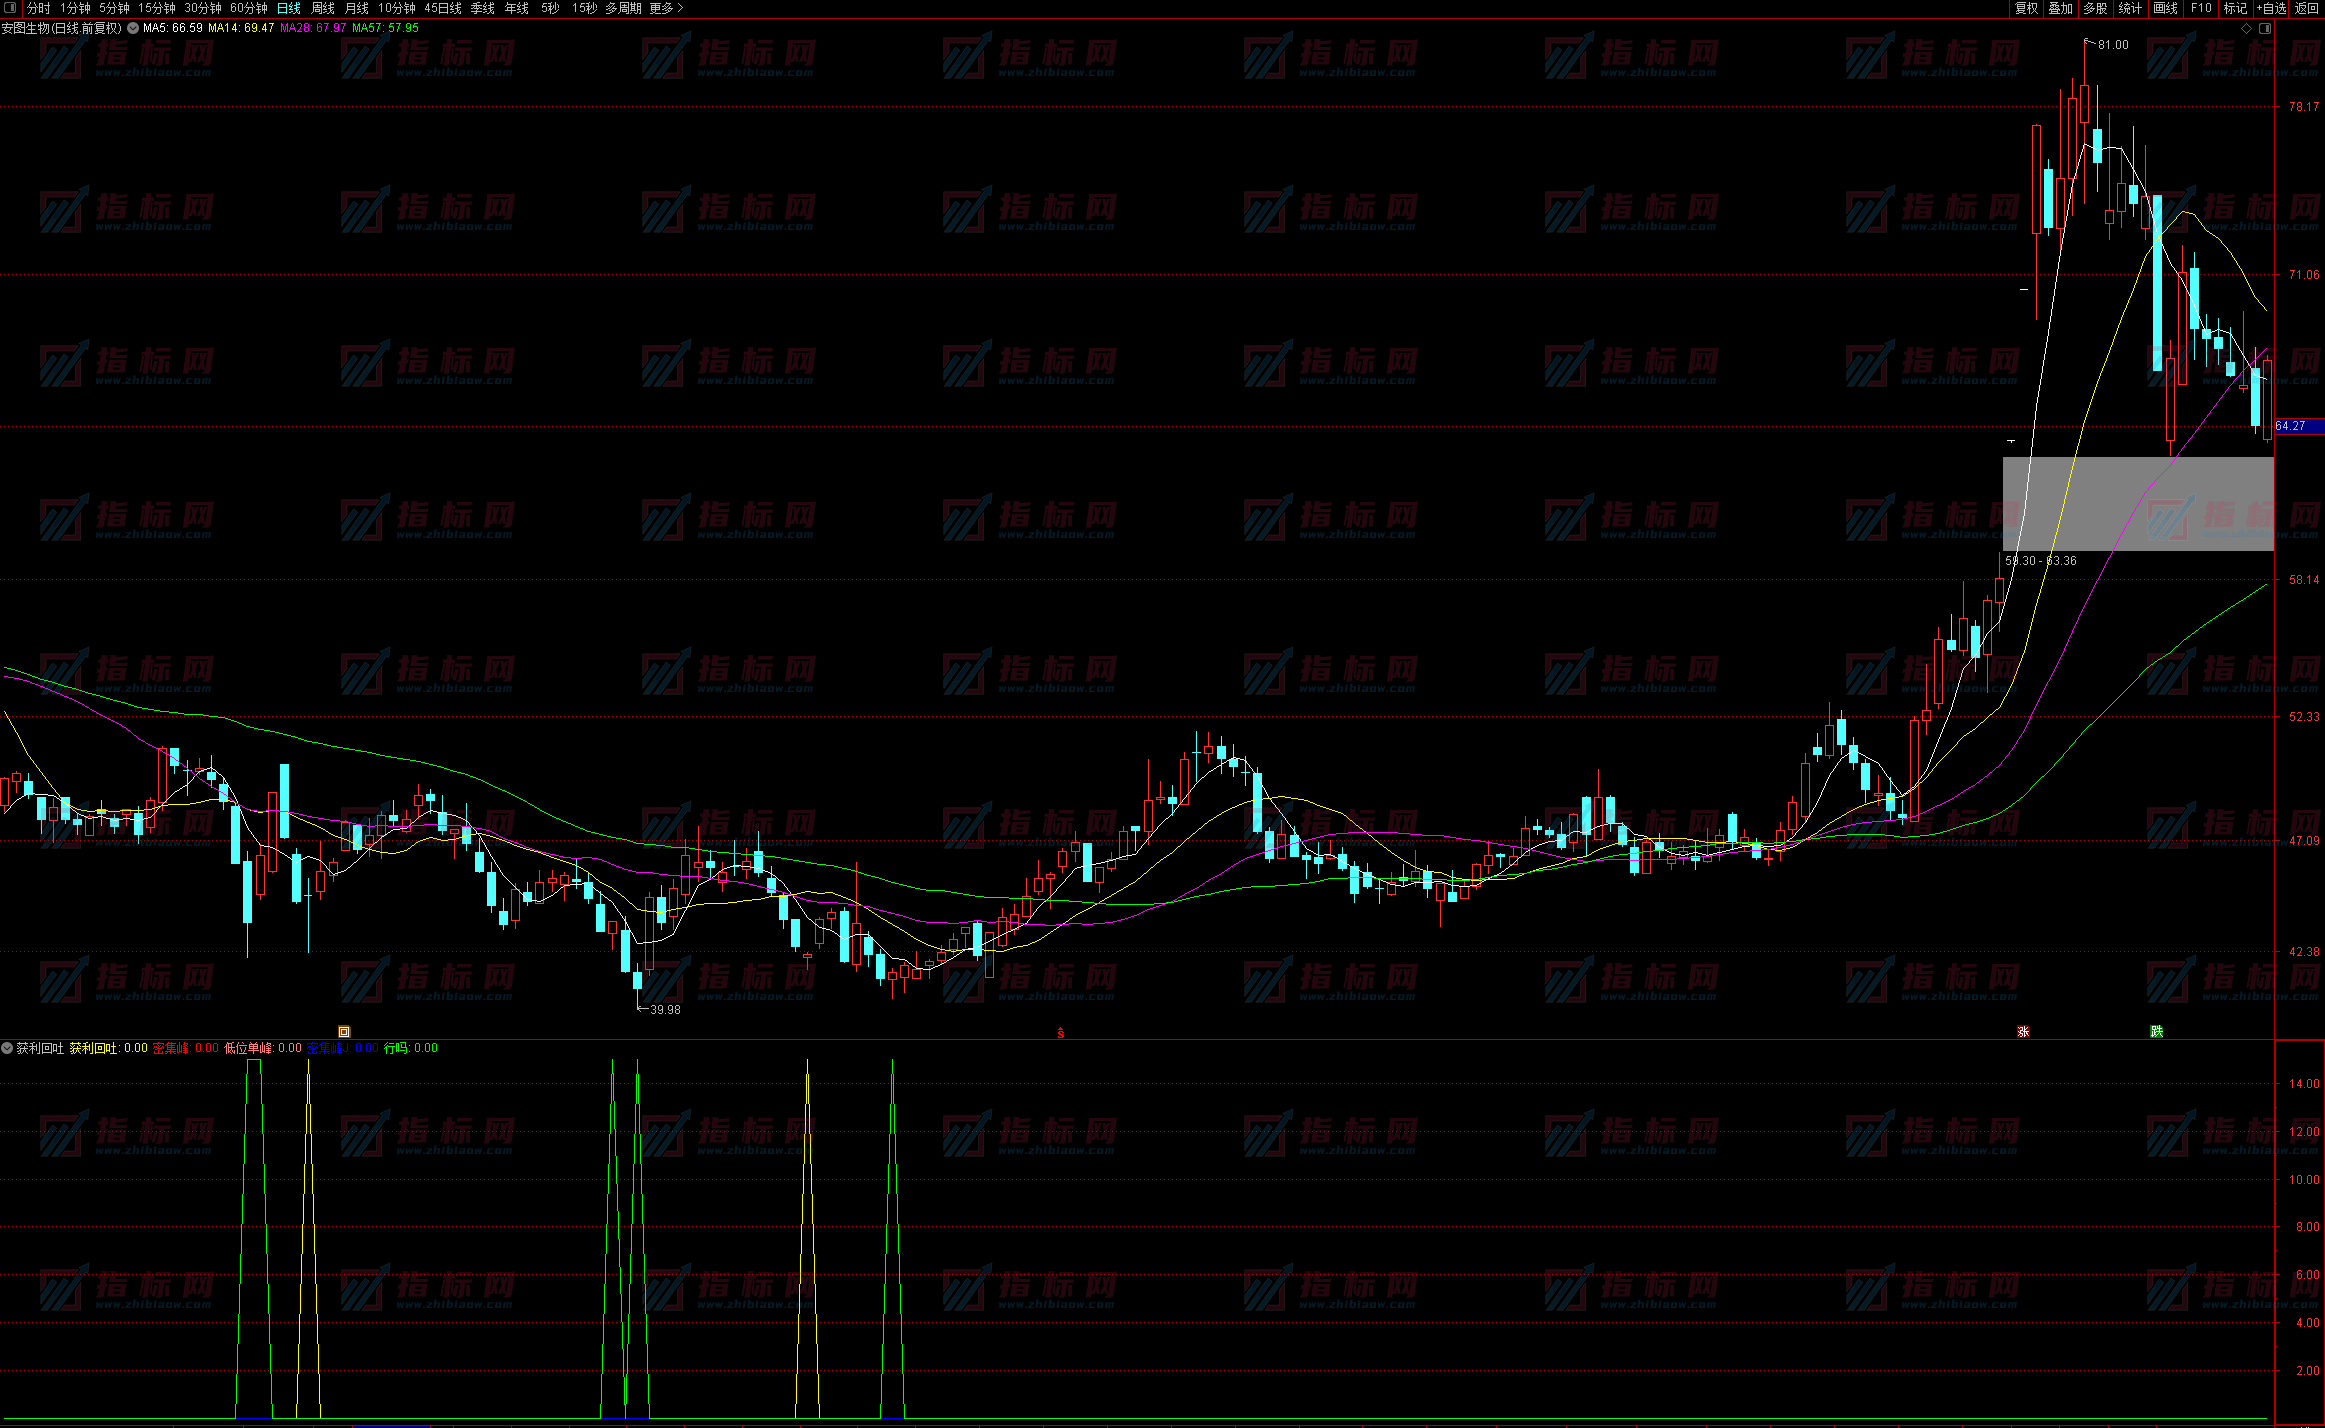Click the 涨 marker below chart
The width and height of the screenshot is (2325, 1428).
tap(2023, 1032)
